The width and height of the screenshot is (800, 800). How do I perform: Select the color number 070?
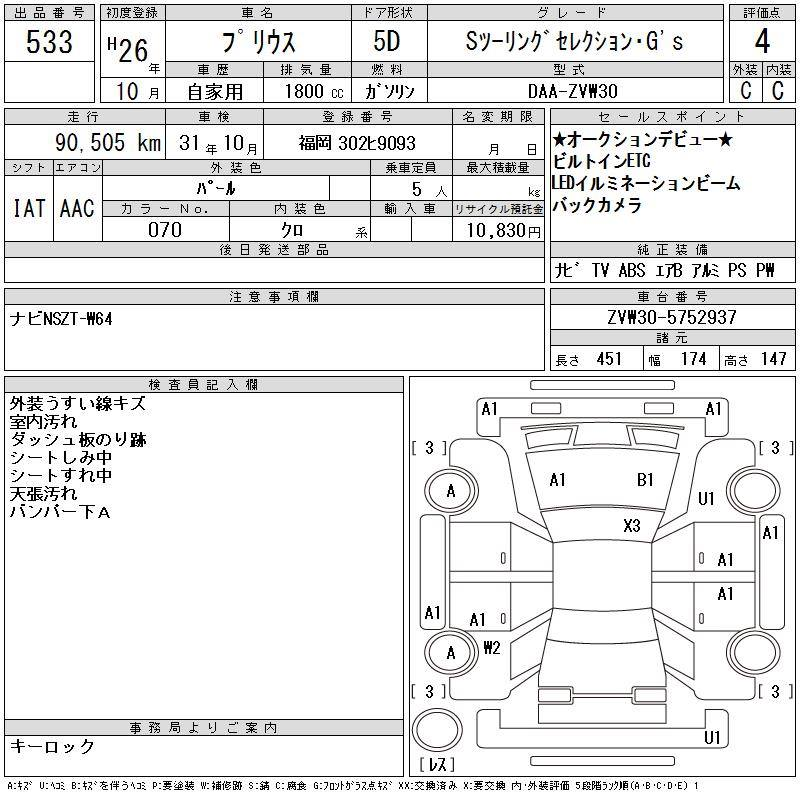(x=165, y=230)
